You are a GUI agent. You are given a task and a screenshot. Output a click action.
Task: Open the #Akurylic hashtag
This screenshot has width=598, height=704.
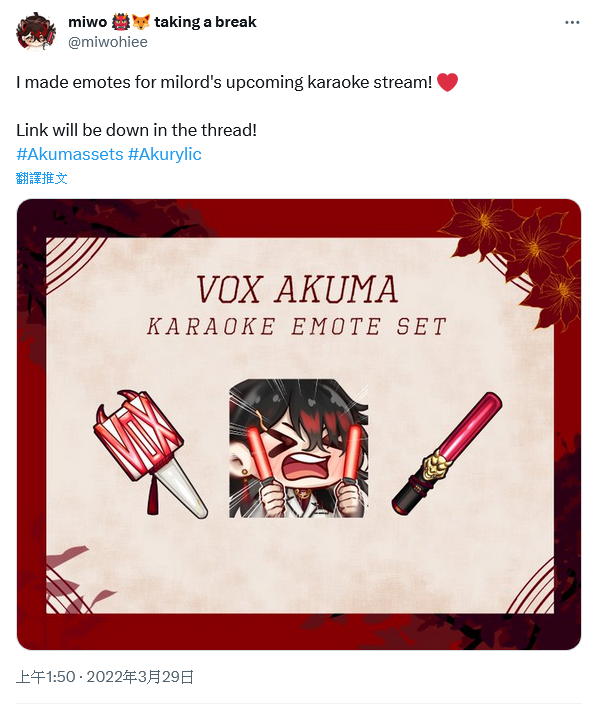tap(165, 154)
